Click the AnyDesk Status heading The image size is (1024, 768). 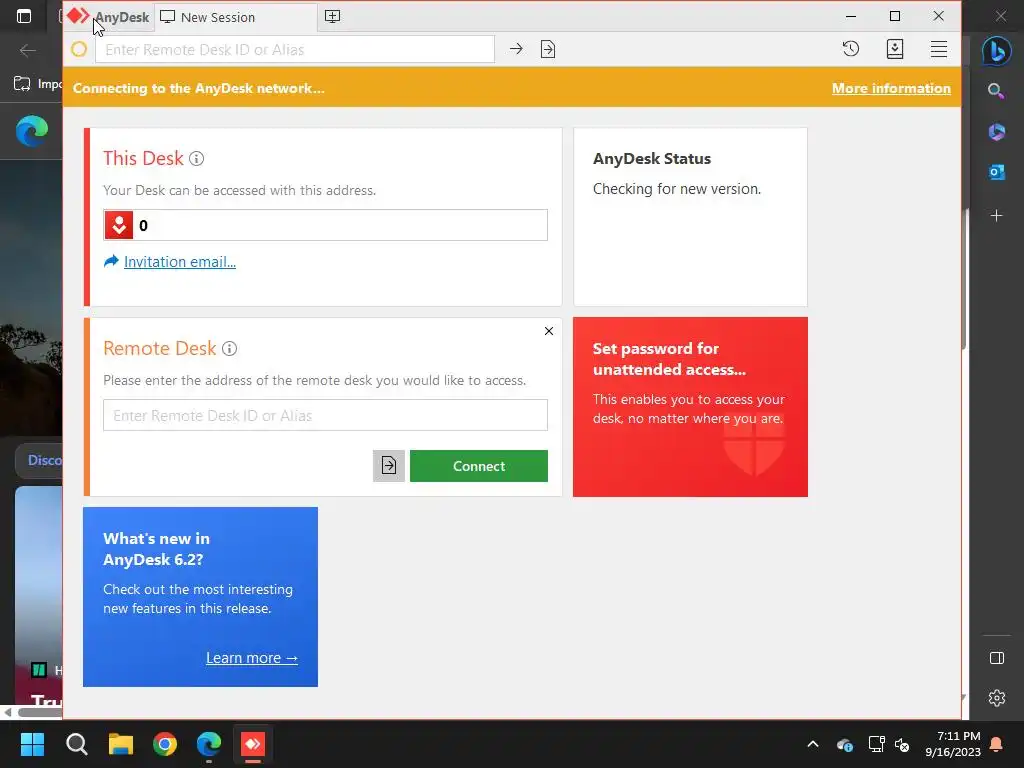coord(652,159)
